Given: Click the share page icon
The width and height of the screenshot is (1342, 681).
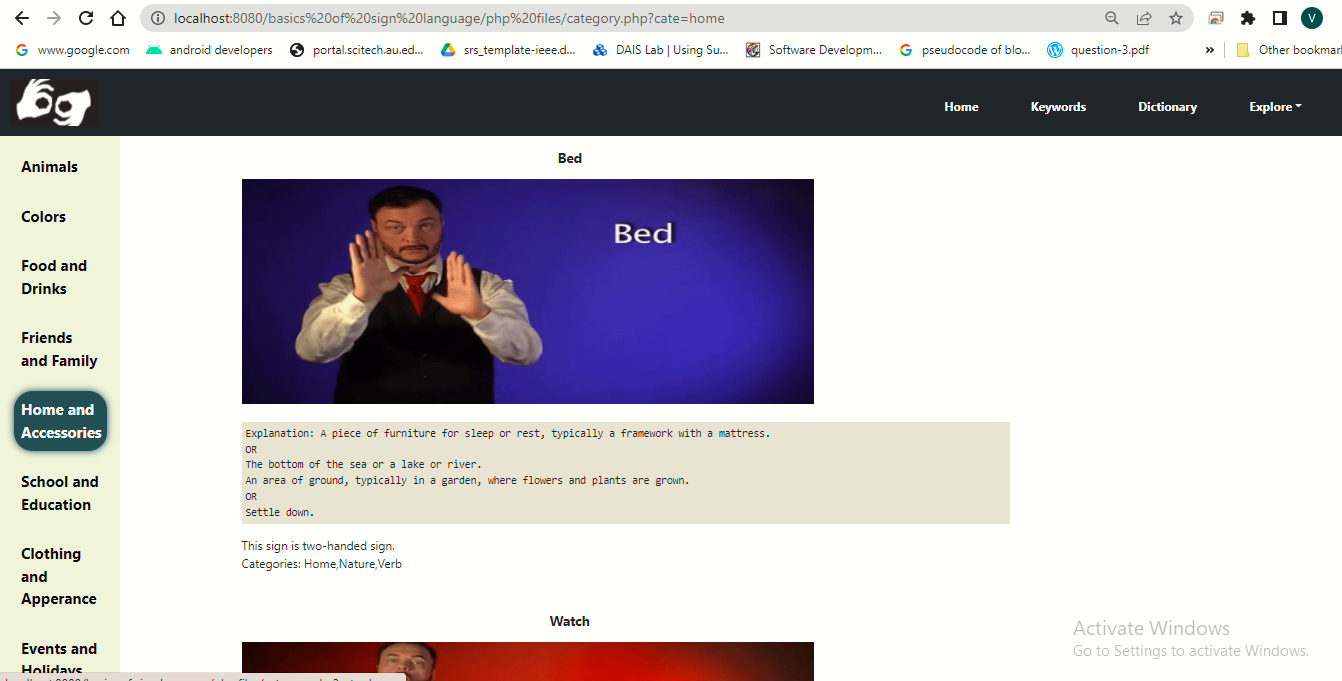Looking at the screenshot, I should pos(1144,18).
